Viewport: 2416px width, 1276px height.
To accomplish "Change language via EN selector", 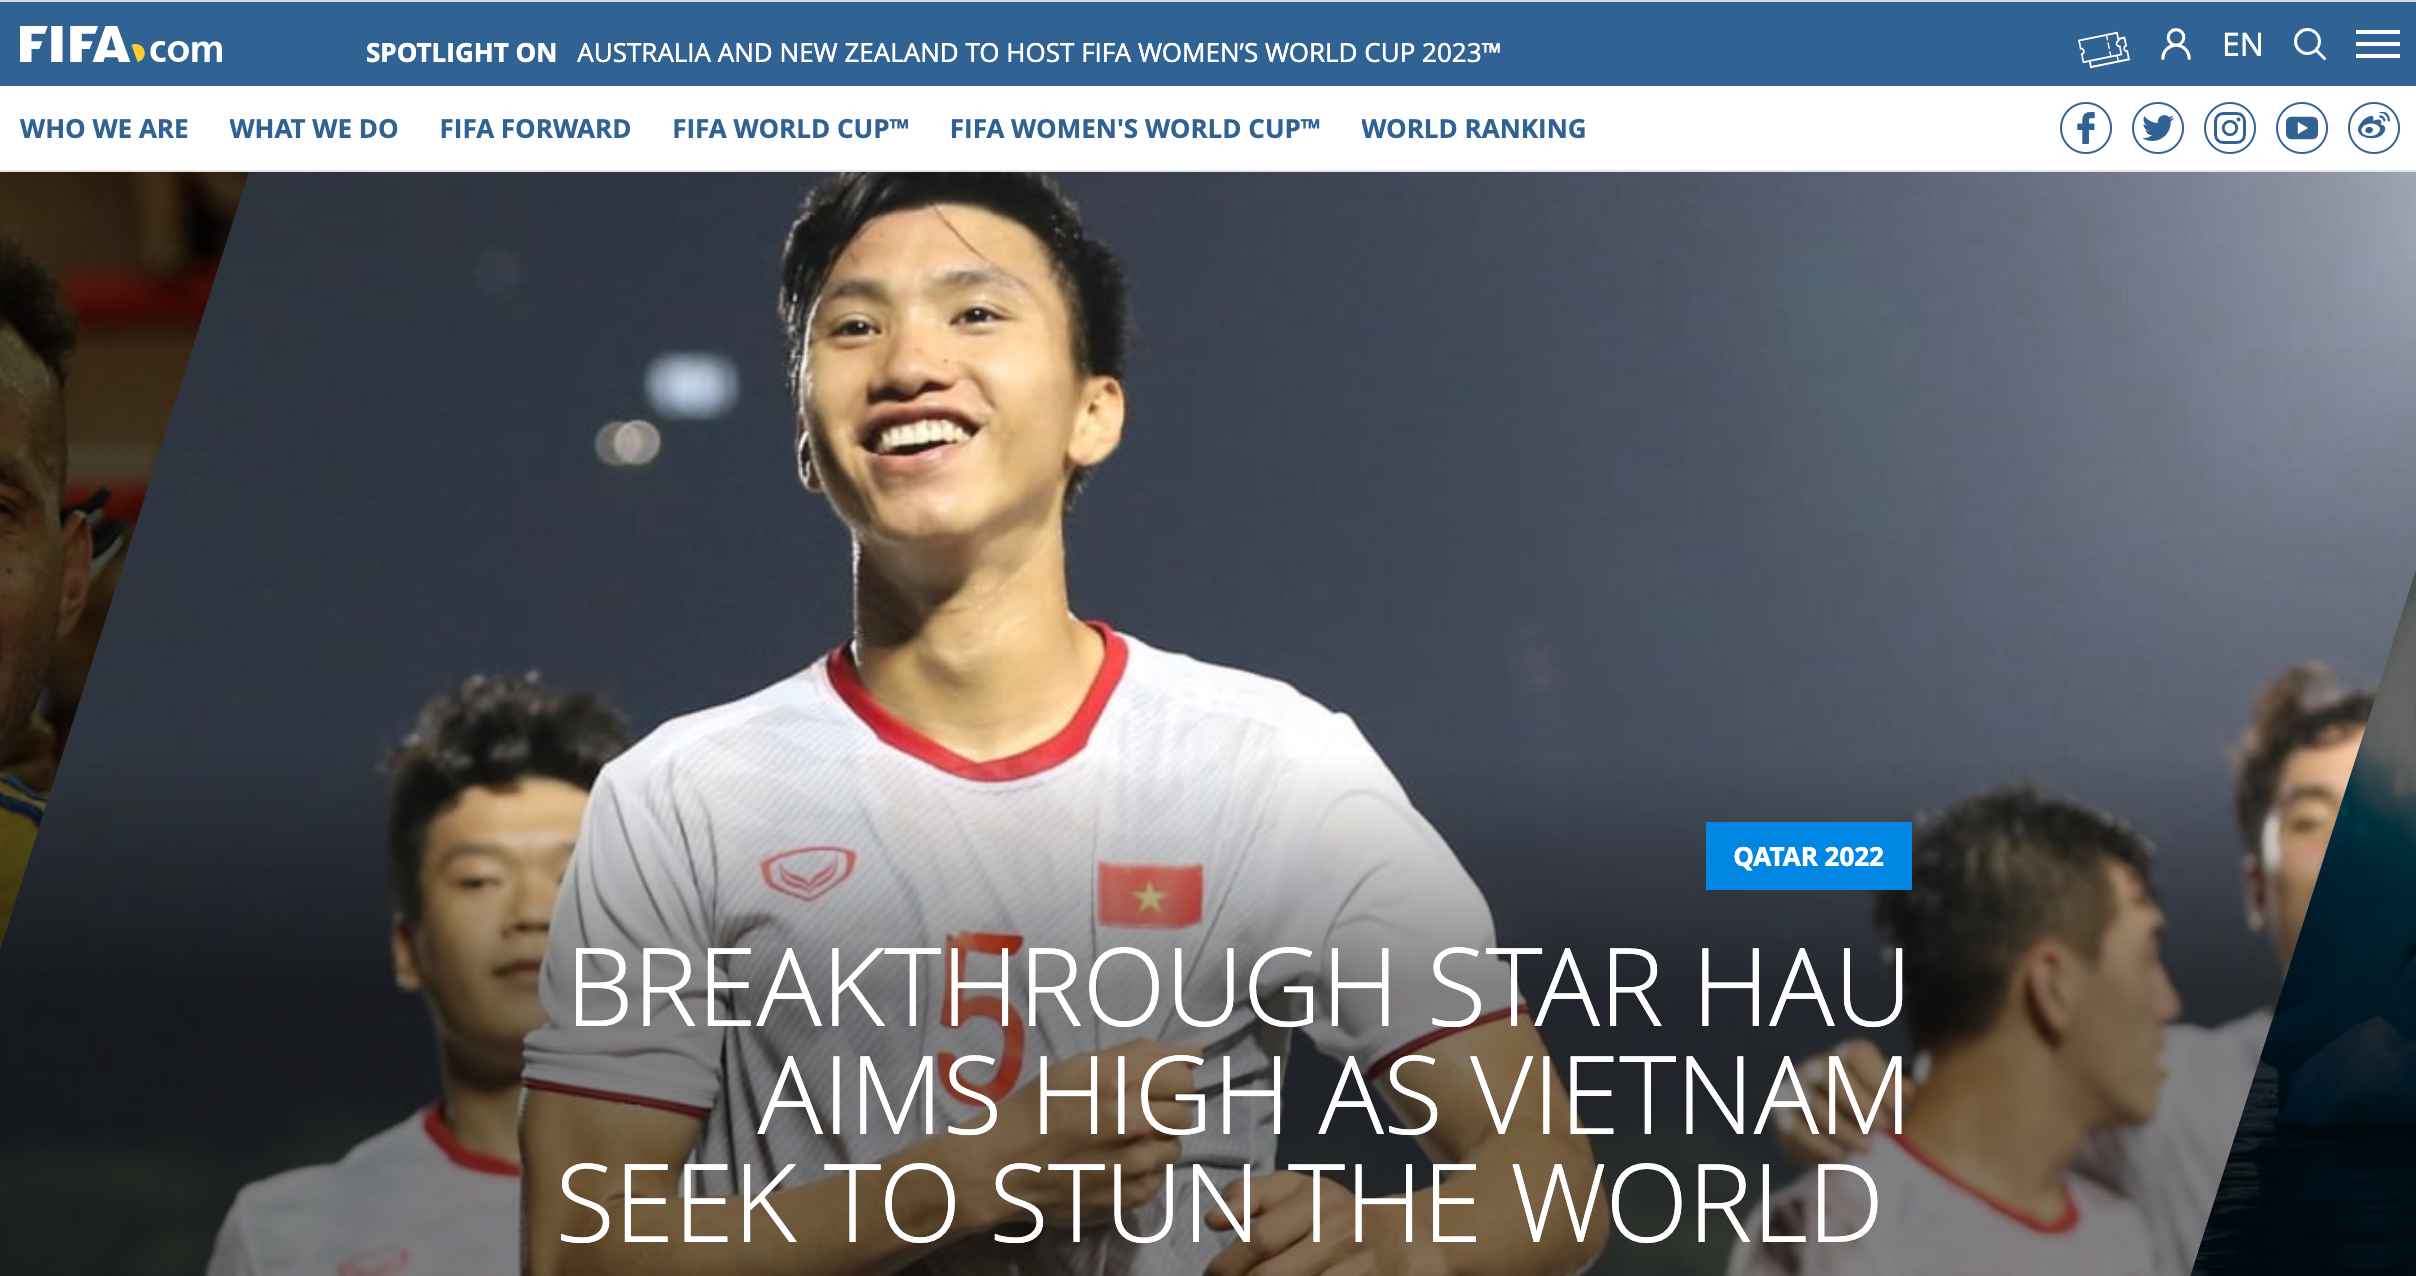I will [2242, 45].
